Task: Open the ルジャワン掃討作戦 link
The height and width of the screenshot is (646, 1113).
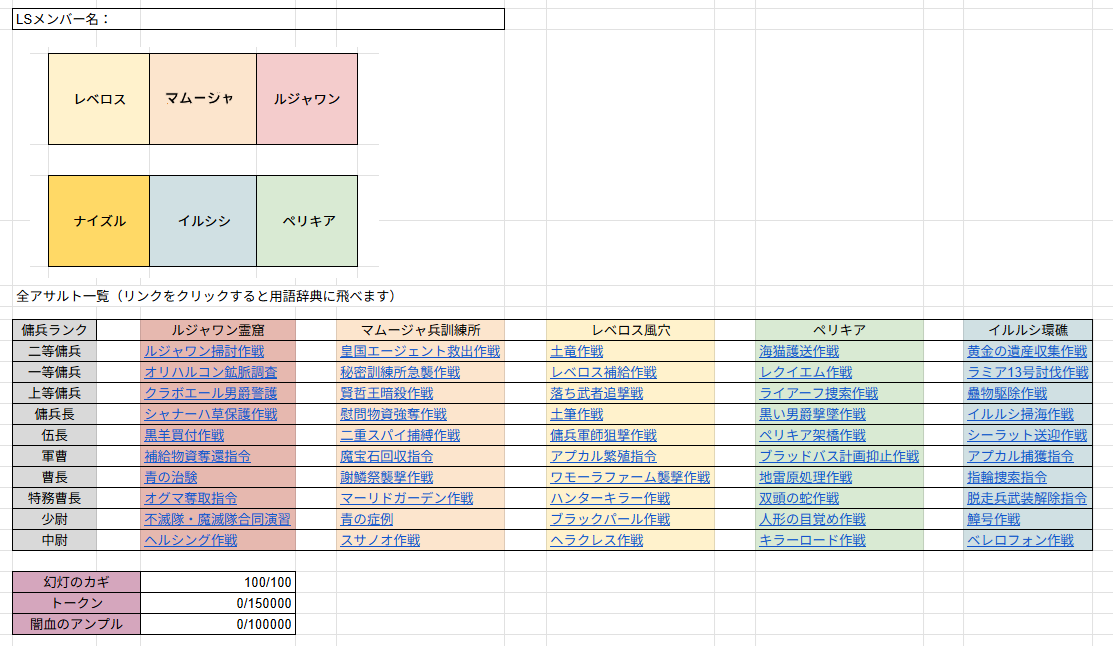Action: (204, 351)
